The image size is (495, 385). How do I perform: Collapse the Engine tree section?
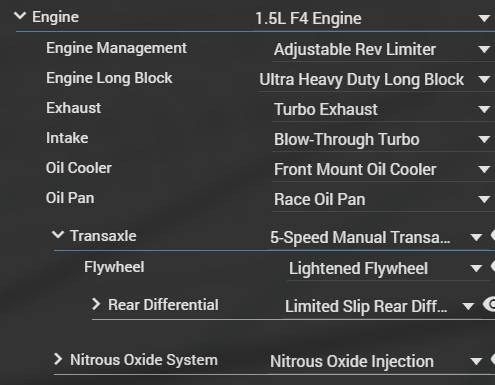point(20,15)
